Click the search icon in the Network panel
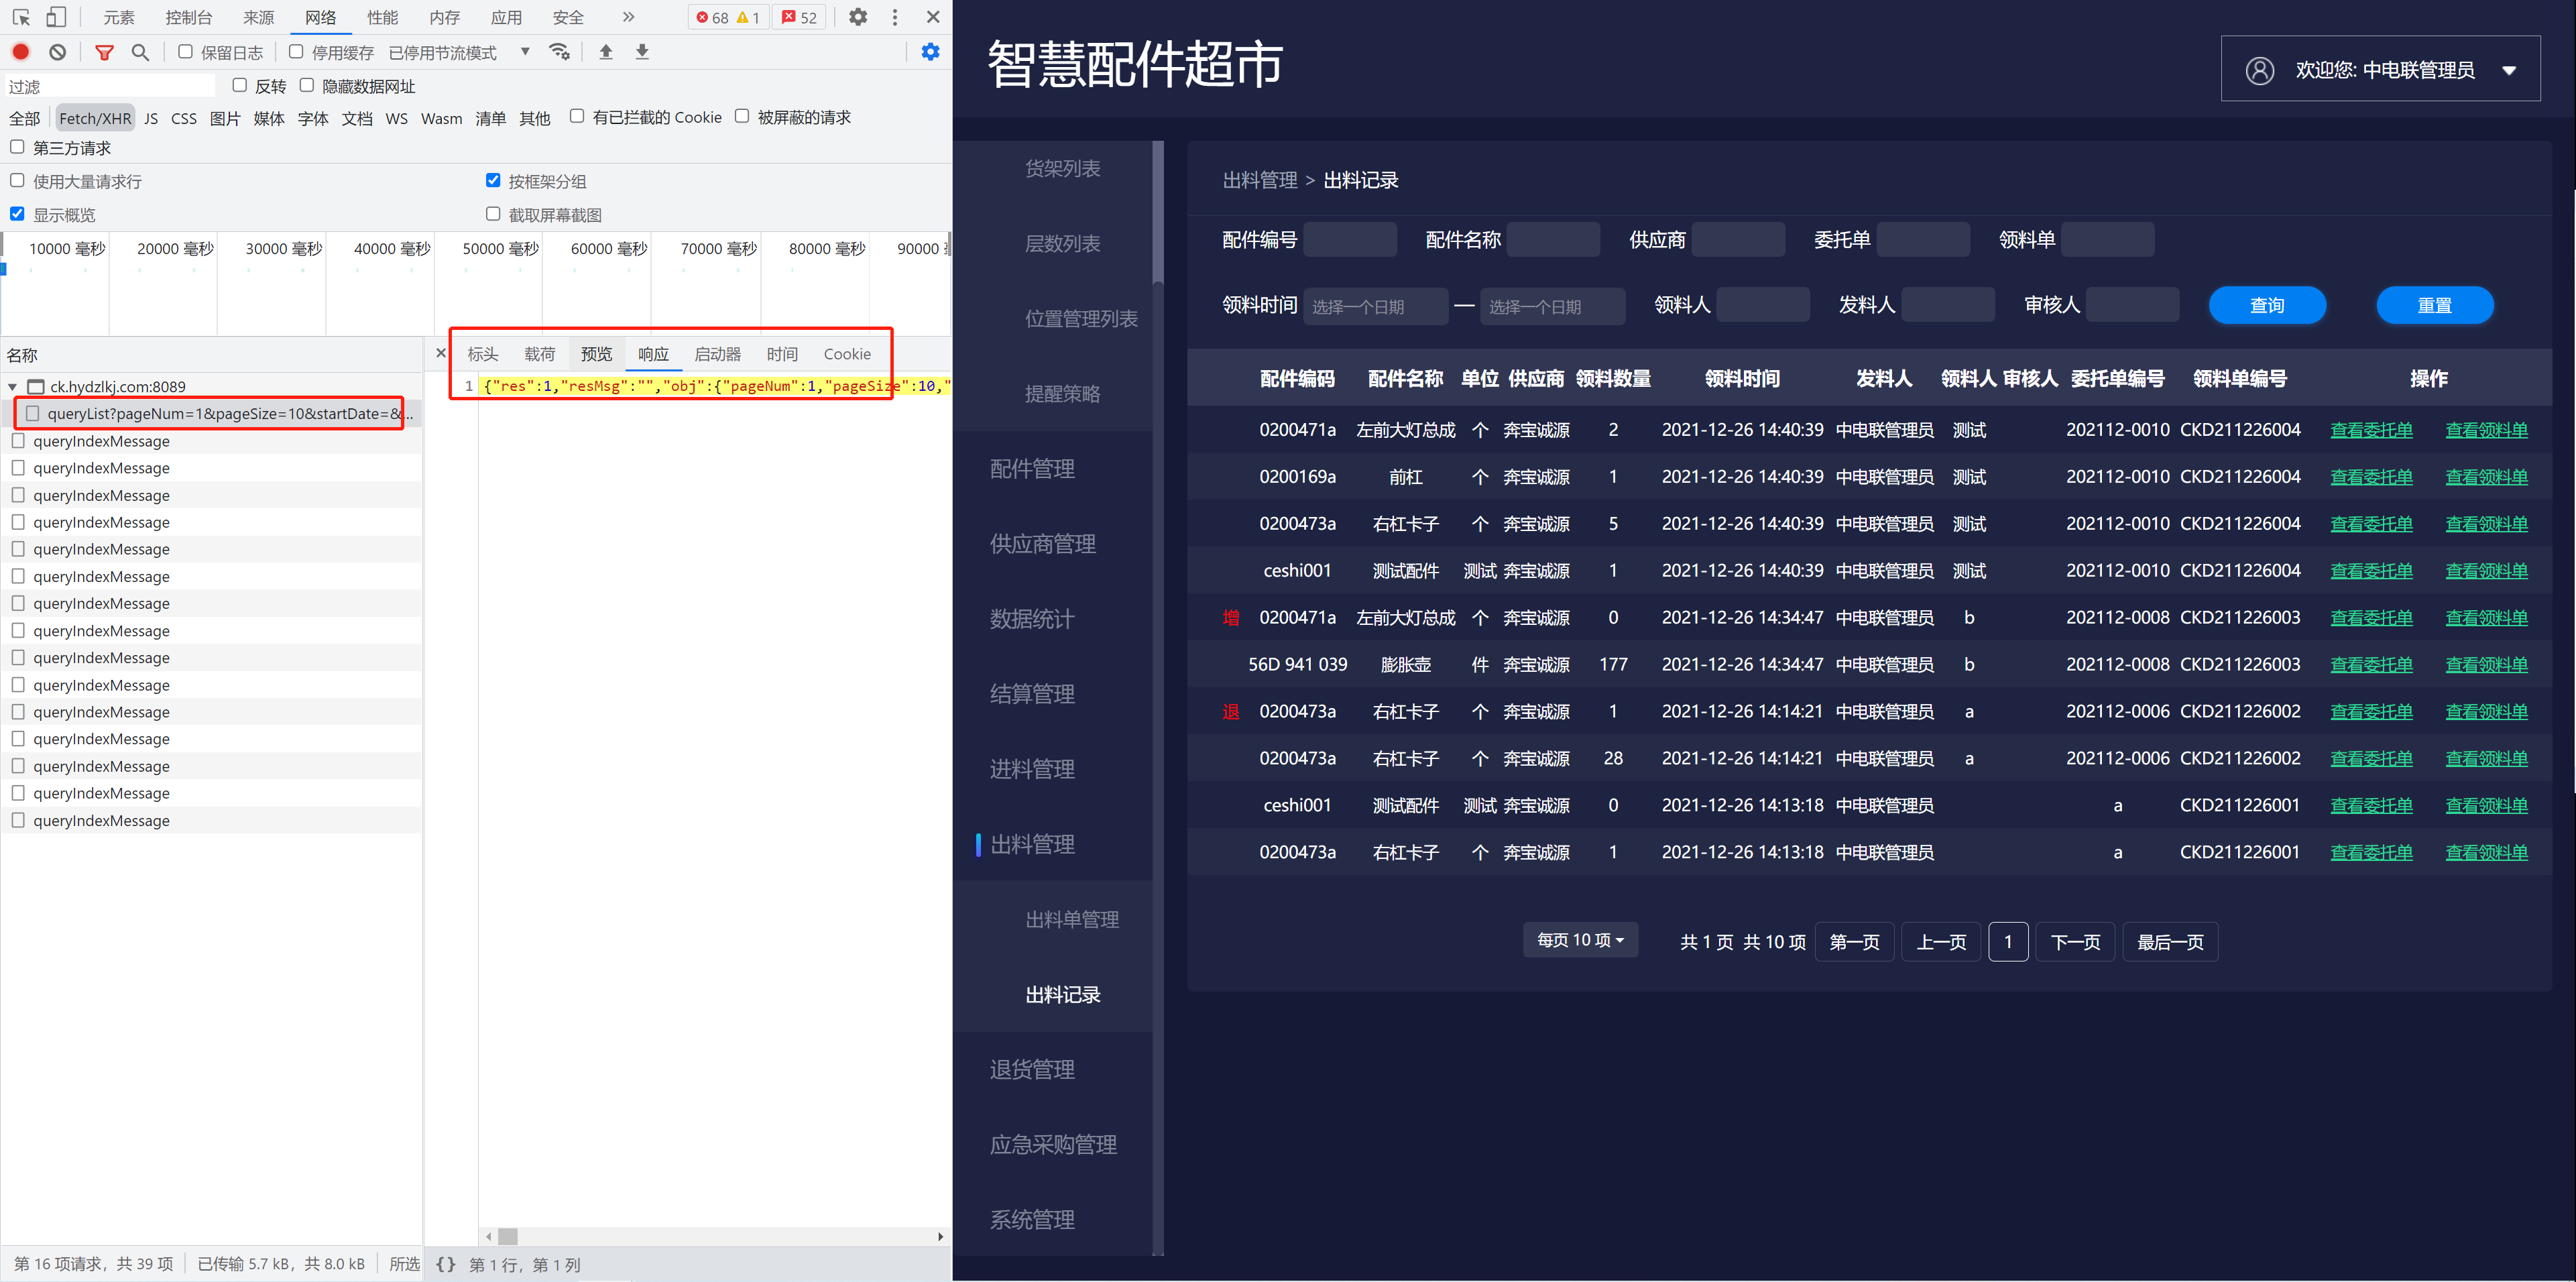2576x1282 pixels. 140,51
